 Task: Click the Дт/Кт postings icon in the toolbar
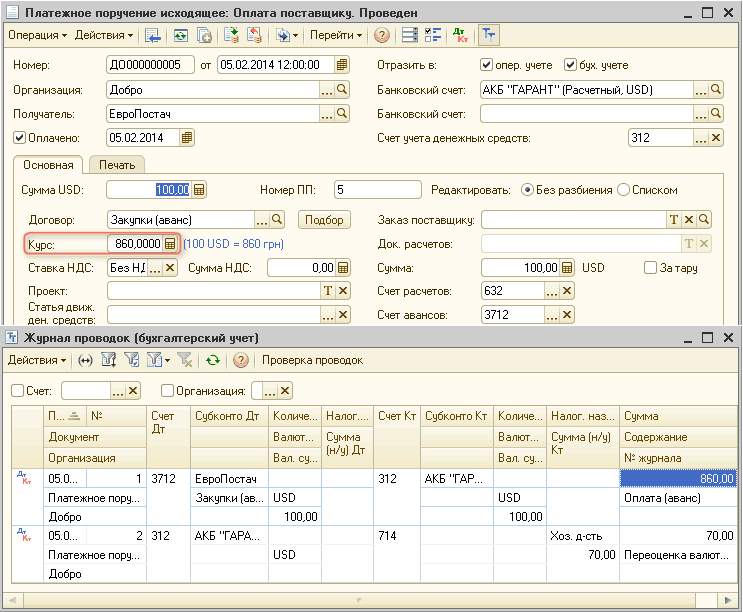click(x=460, y=35)
